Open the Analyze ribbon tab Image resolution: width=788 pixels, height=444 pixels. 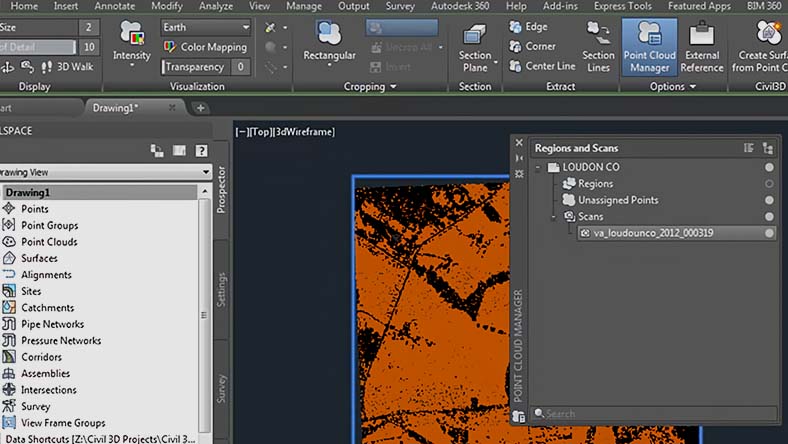pyautogui.click(x=216, y=6)
